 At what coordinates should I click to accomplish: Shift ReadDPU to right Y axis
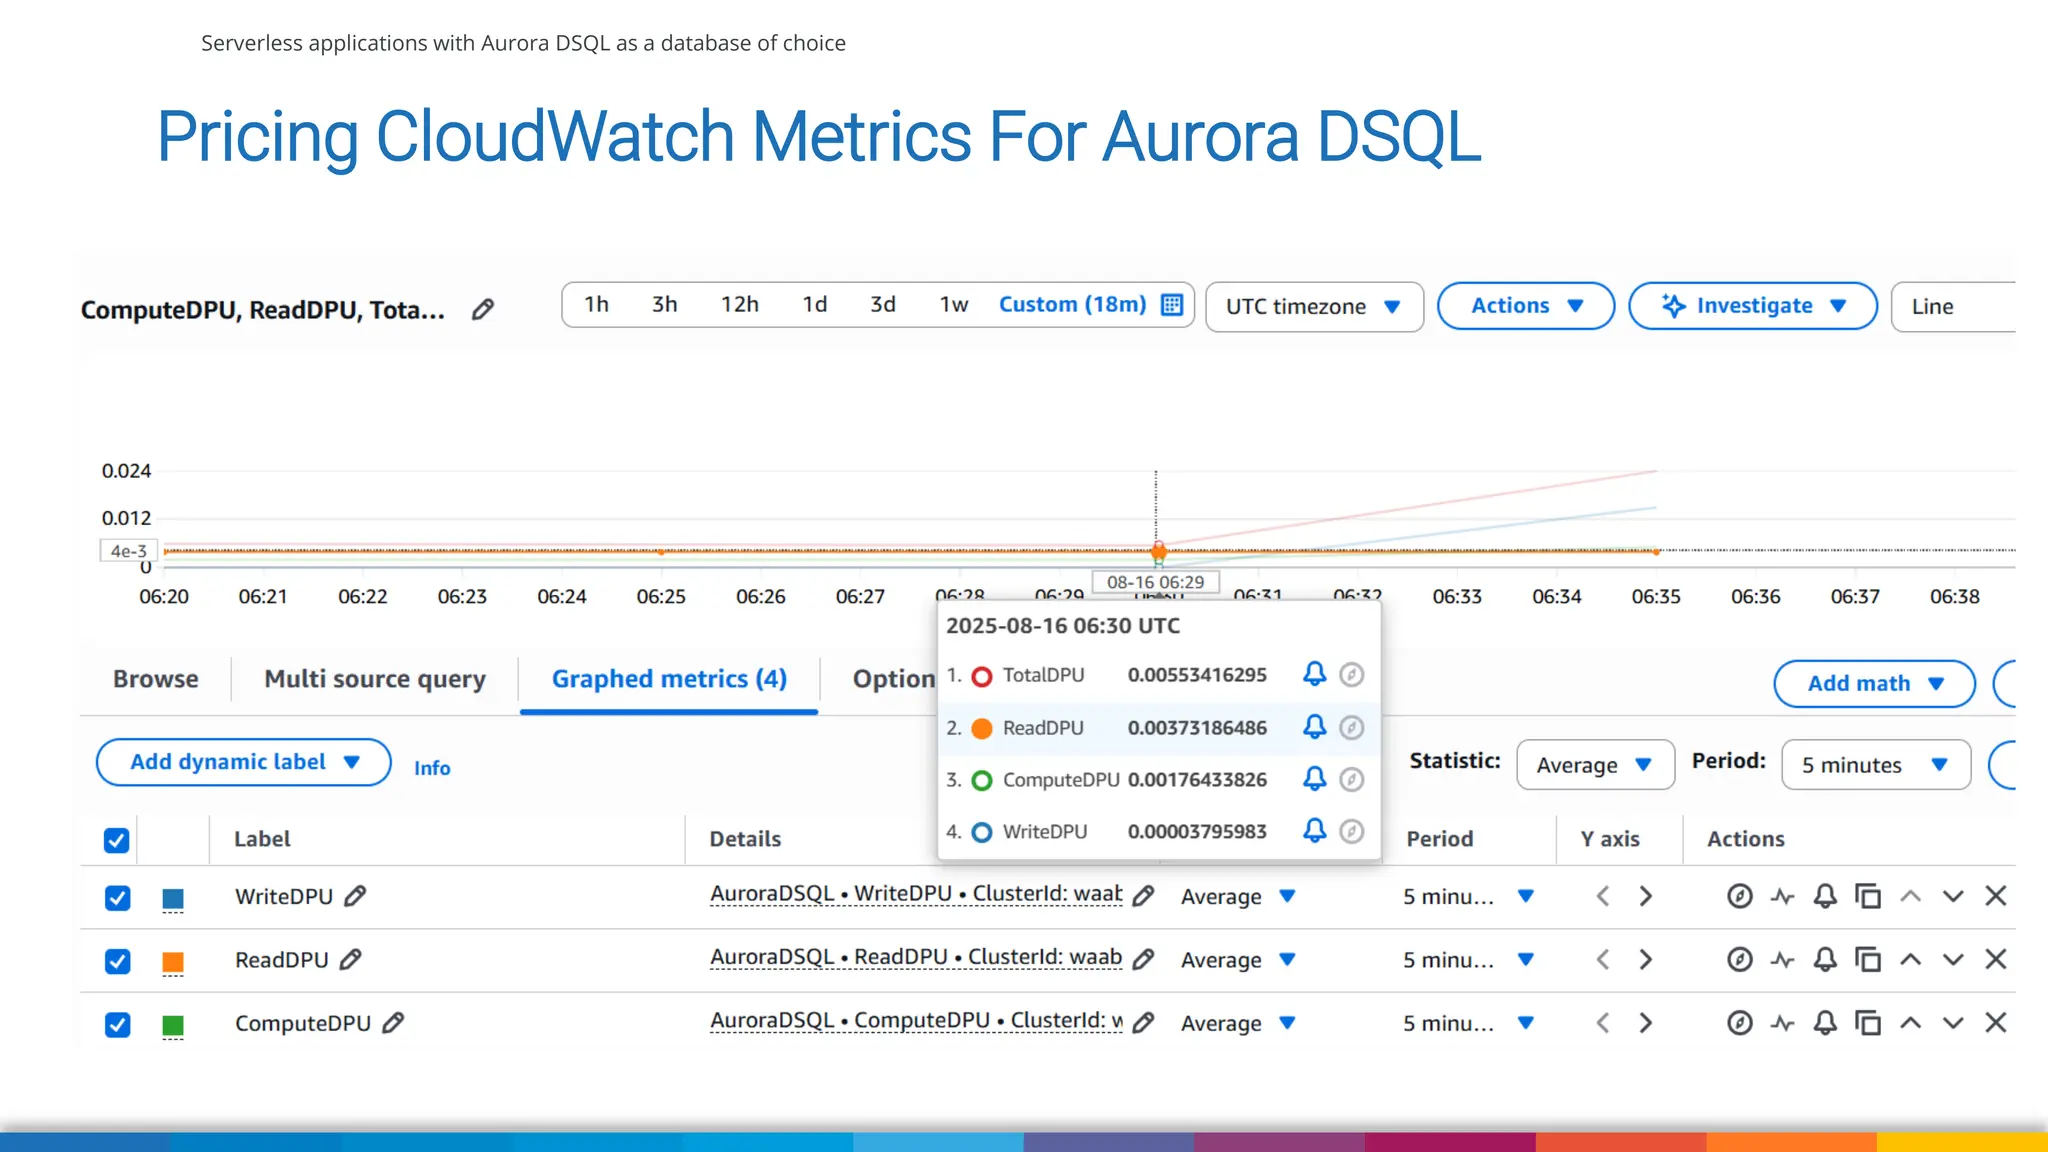1646,959
